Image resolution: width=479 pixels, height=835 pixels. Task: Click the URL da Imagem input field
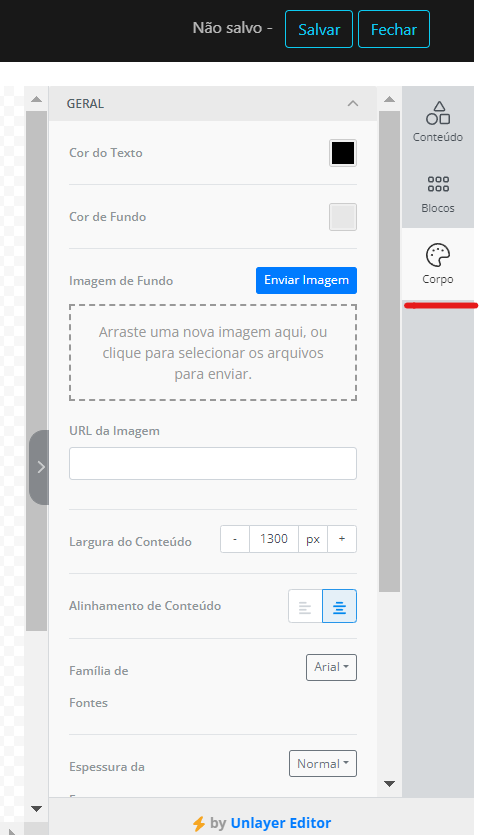pyautogui.click(x=213, y=463)
